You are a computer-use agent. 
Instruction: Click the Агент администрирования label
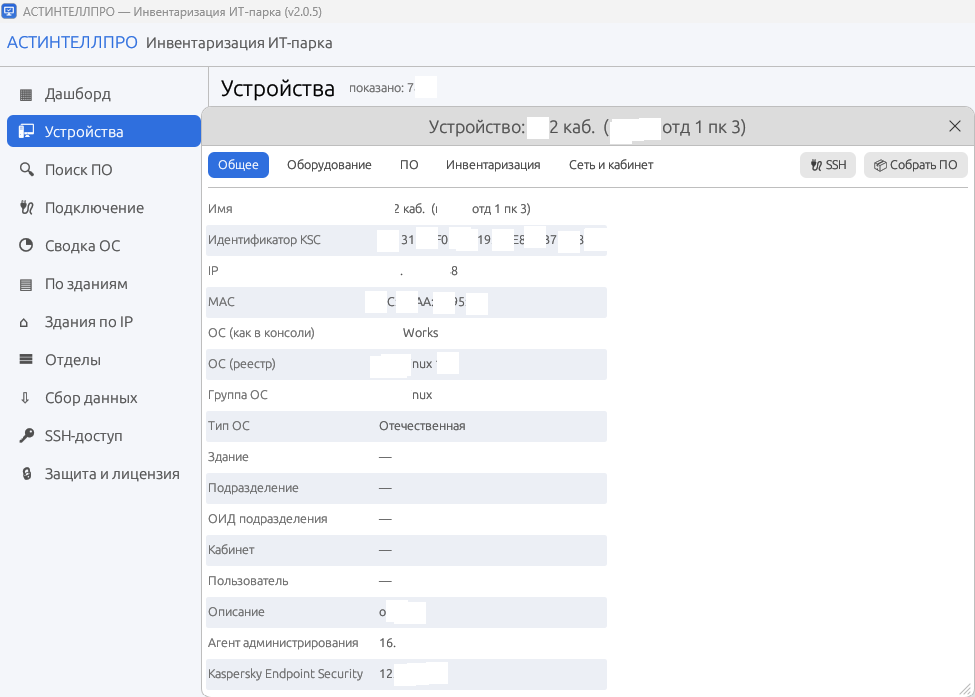coord(283,643)
